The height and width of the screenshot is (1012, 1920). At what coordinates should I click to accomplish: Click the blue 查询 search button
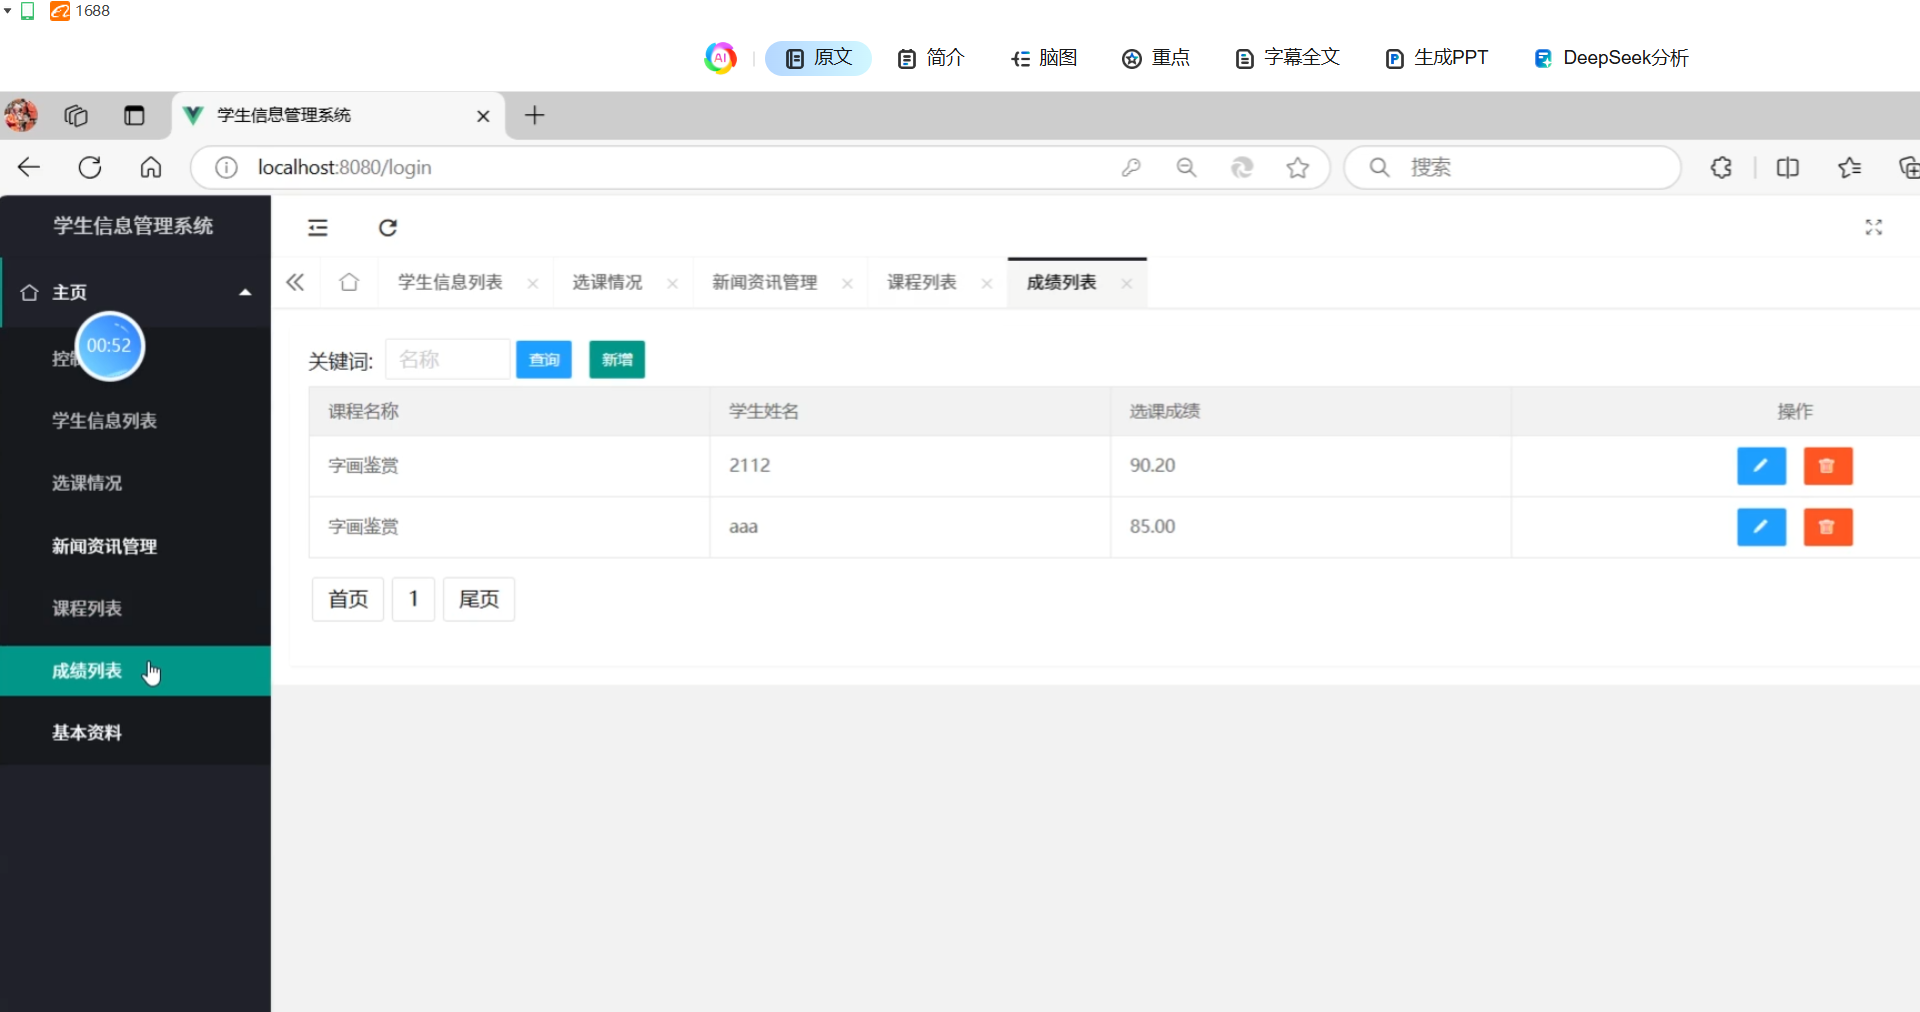(x=543, y=360)
